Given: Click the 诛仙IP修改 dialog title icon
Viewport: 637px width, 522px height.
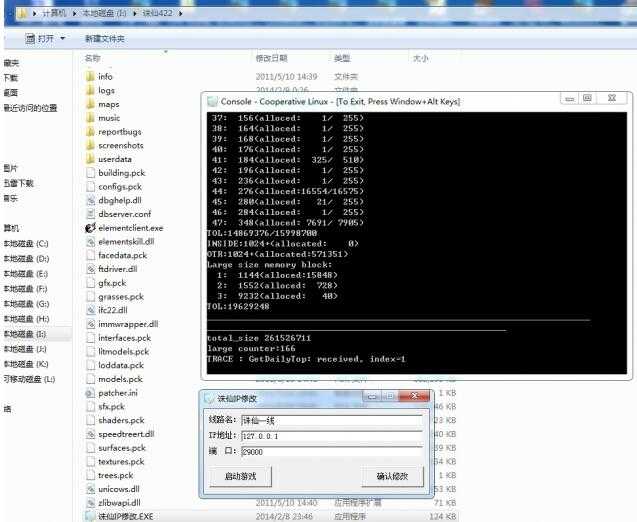Looking at the screenshot, I should [210, 399].
